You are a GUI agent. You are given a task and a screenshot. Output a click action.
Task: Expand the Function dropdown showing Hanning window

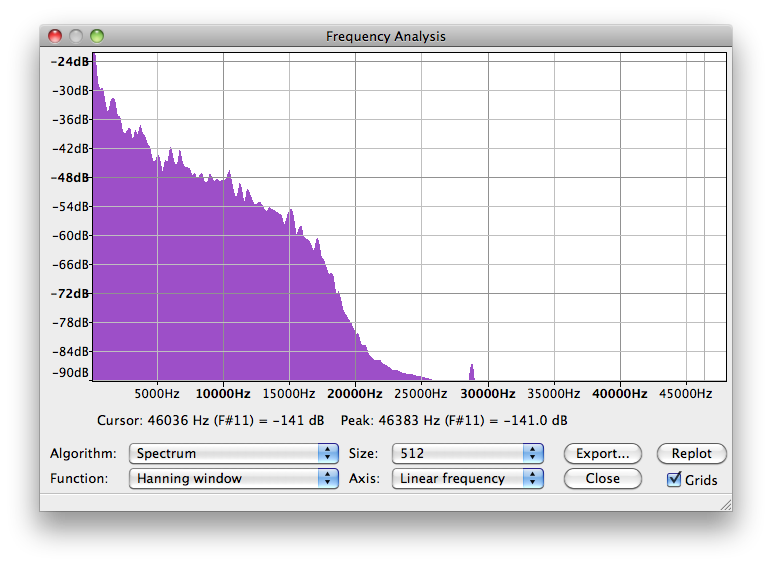point(234,478)
